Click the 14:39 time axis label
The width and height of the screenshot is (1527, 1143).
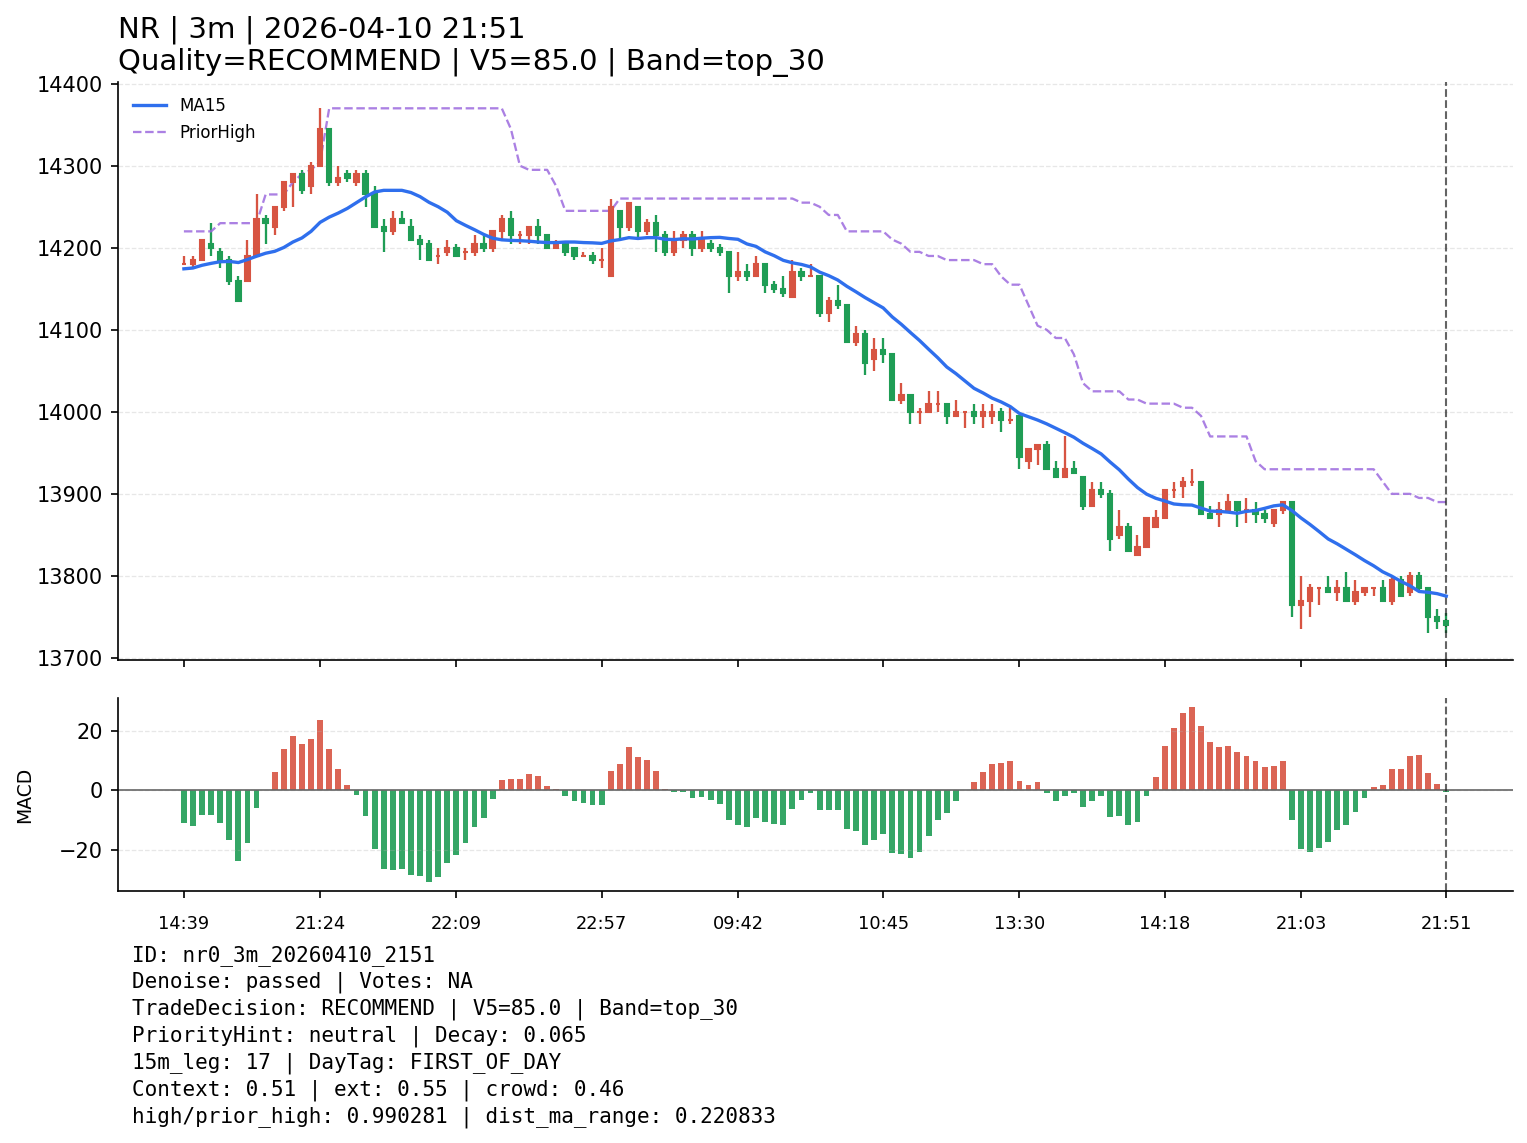coord(183,922)
